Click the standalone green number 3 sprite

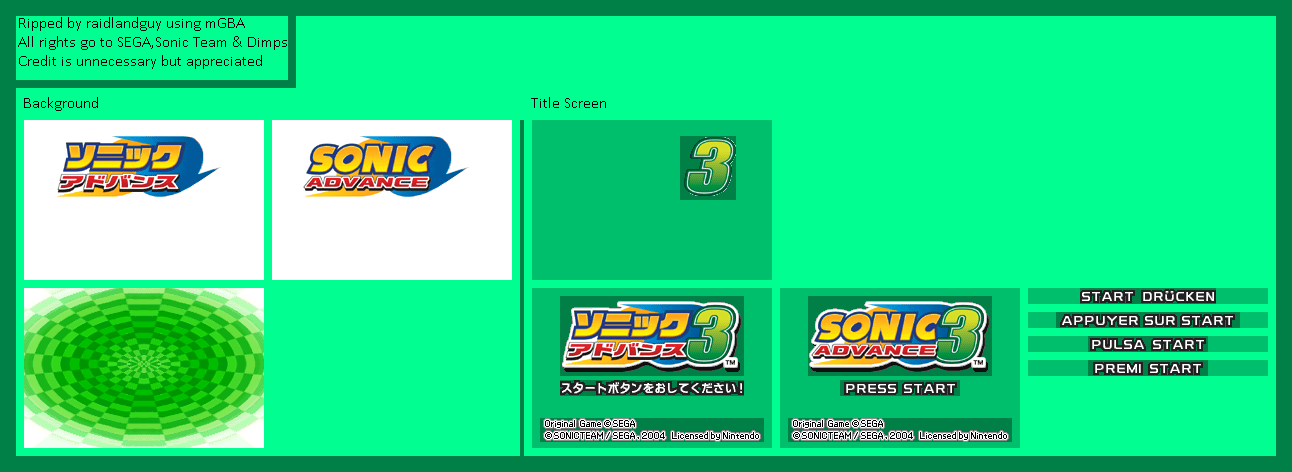pyautogui.click(x=708, y=168)
